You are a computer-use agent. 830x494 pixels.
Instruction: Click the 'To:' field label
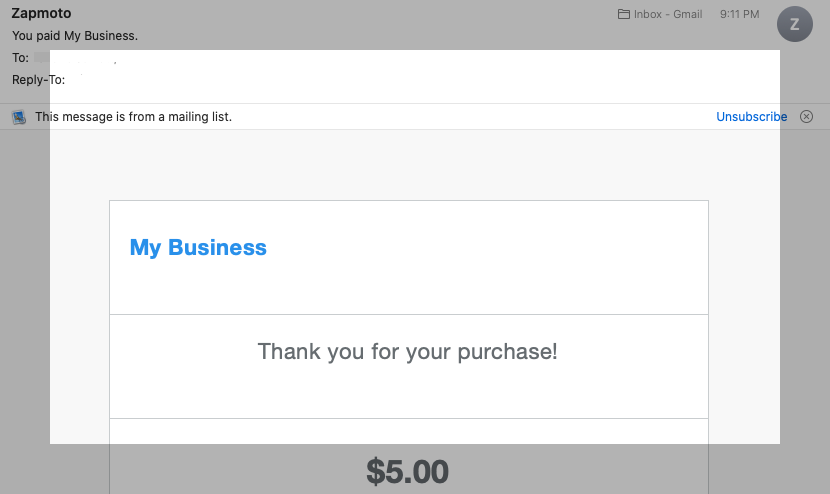[x=20, y=58]
